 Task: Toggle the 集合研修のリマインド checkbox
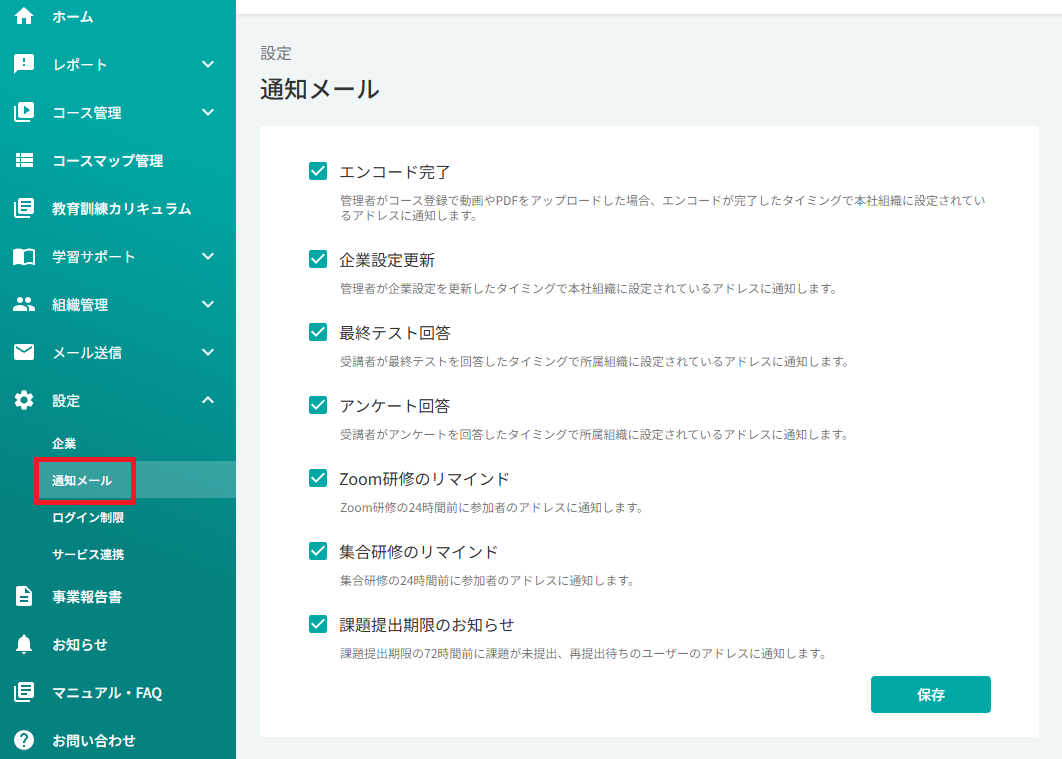pos(318,551)
